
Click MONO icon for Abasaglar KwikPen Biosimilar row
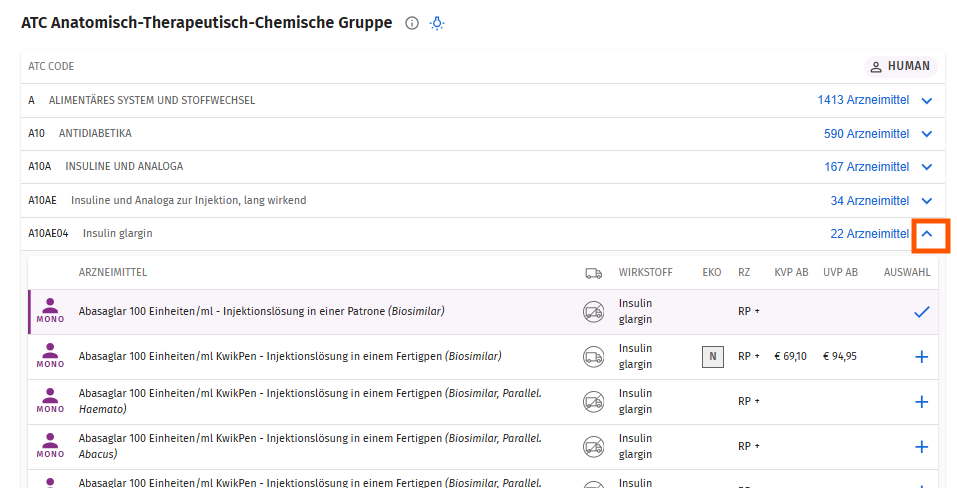(x=50, y=356)
